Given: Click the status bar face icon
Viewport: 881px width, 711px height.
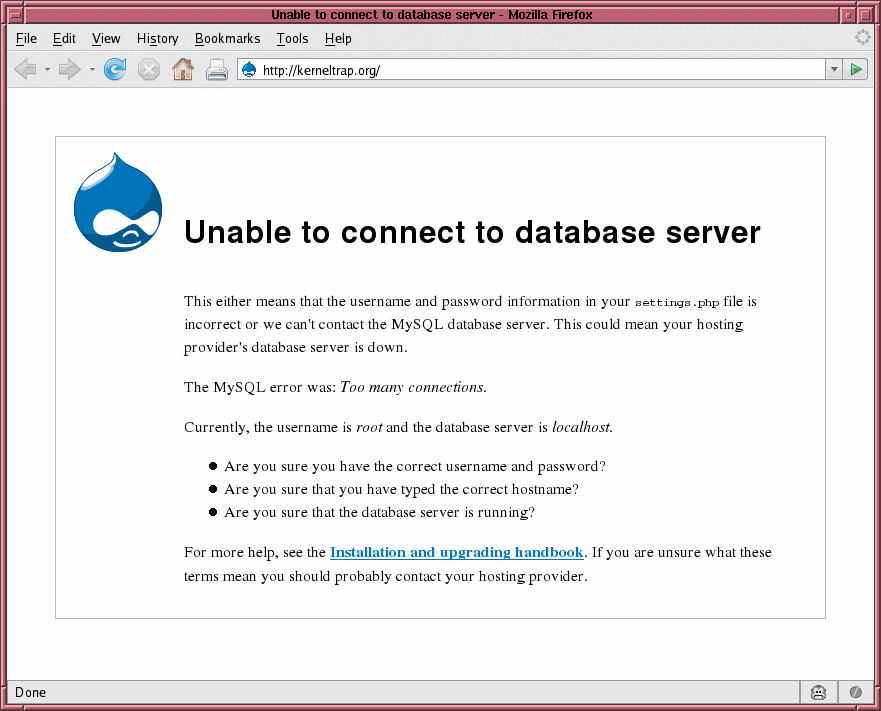Looking at the screenshot, I should click(818, 692).
